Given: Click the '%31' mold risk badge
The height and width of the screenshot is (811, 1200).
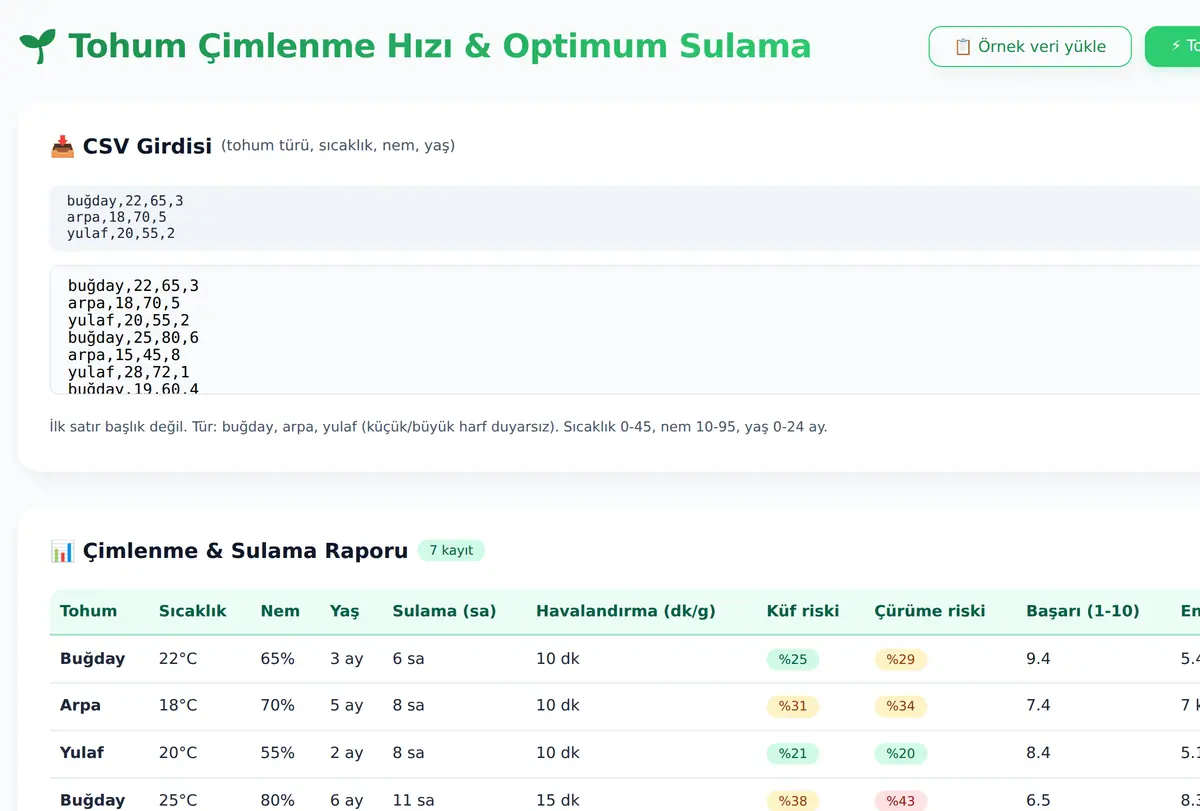Looking at the screenshot, I should (x=793, y=706).
